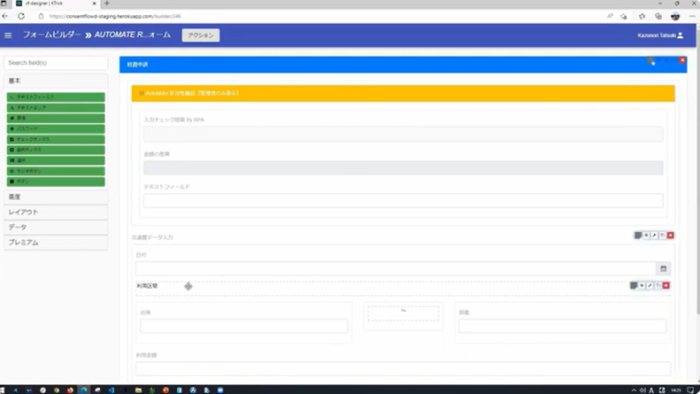The image size is (700, 394).
Task: Open the Kazunori user account menu
Action: [660, 35]
